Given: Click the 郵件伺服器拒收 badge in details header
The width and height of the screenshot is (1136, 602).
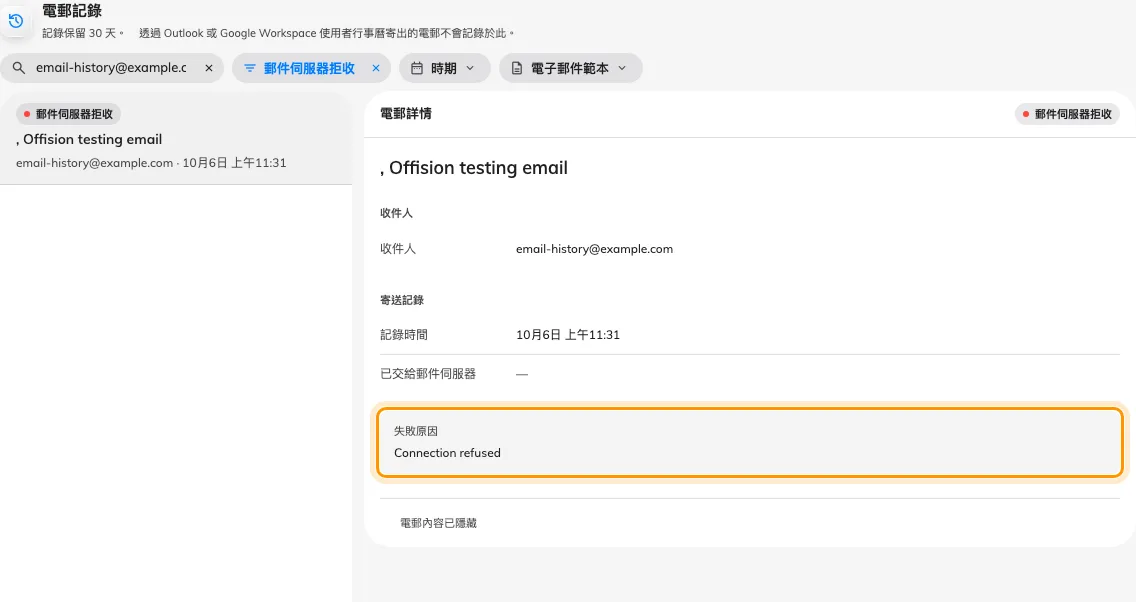Looking at the screenshot, I should pos(1067,114).
